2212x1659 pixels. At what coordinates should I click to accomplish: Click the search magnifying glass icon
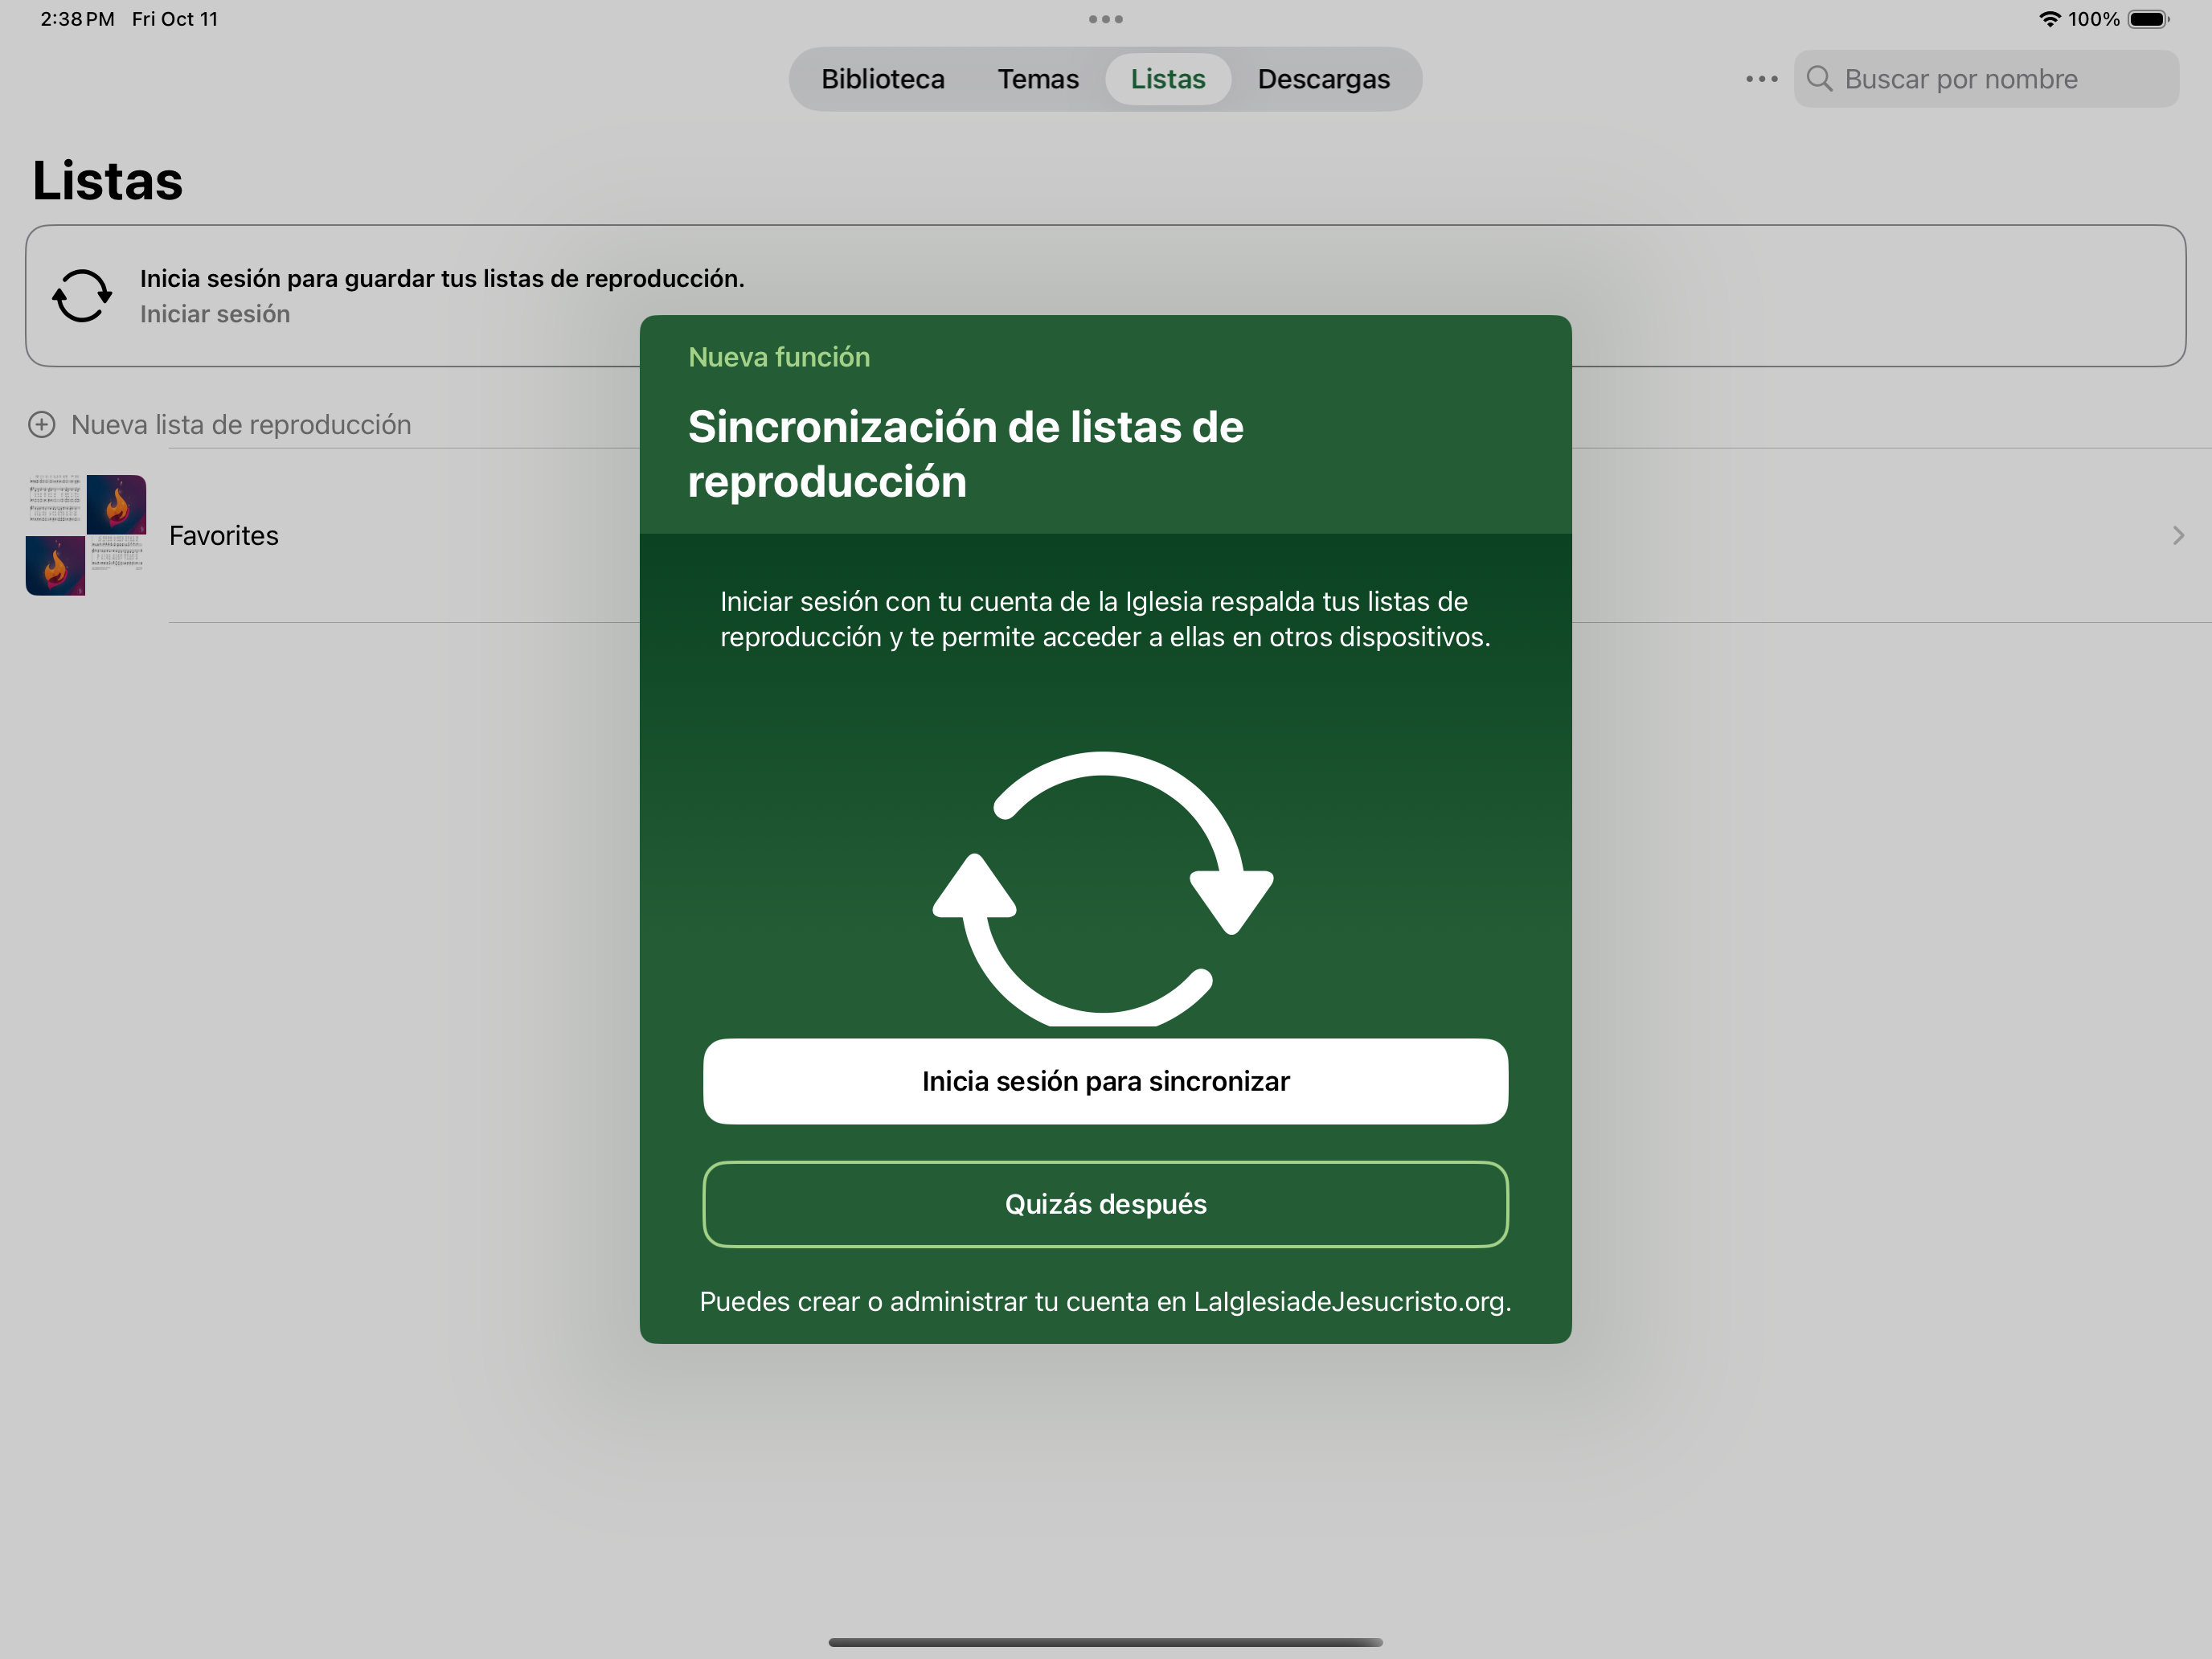(1819, 79)
